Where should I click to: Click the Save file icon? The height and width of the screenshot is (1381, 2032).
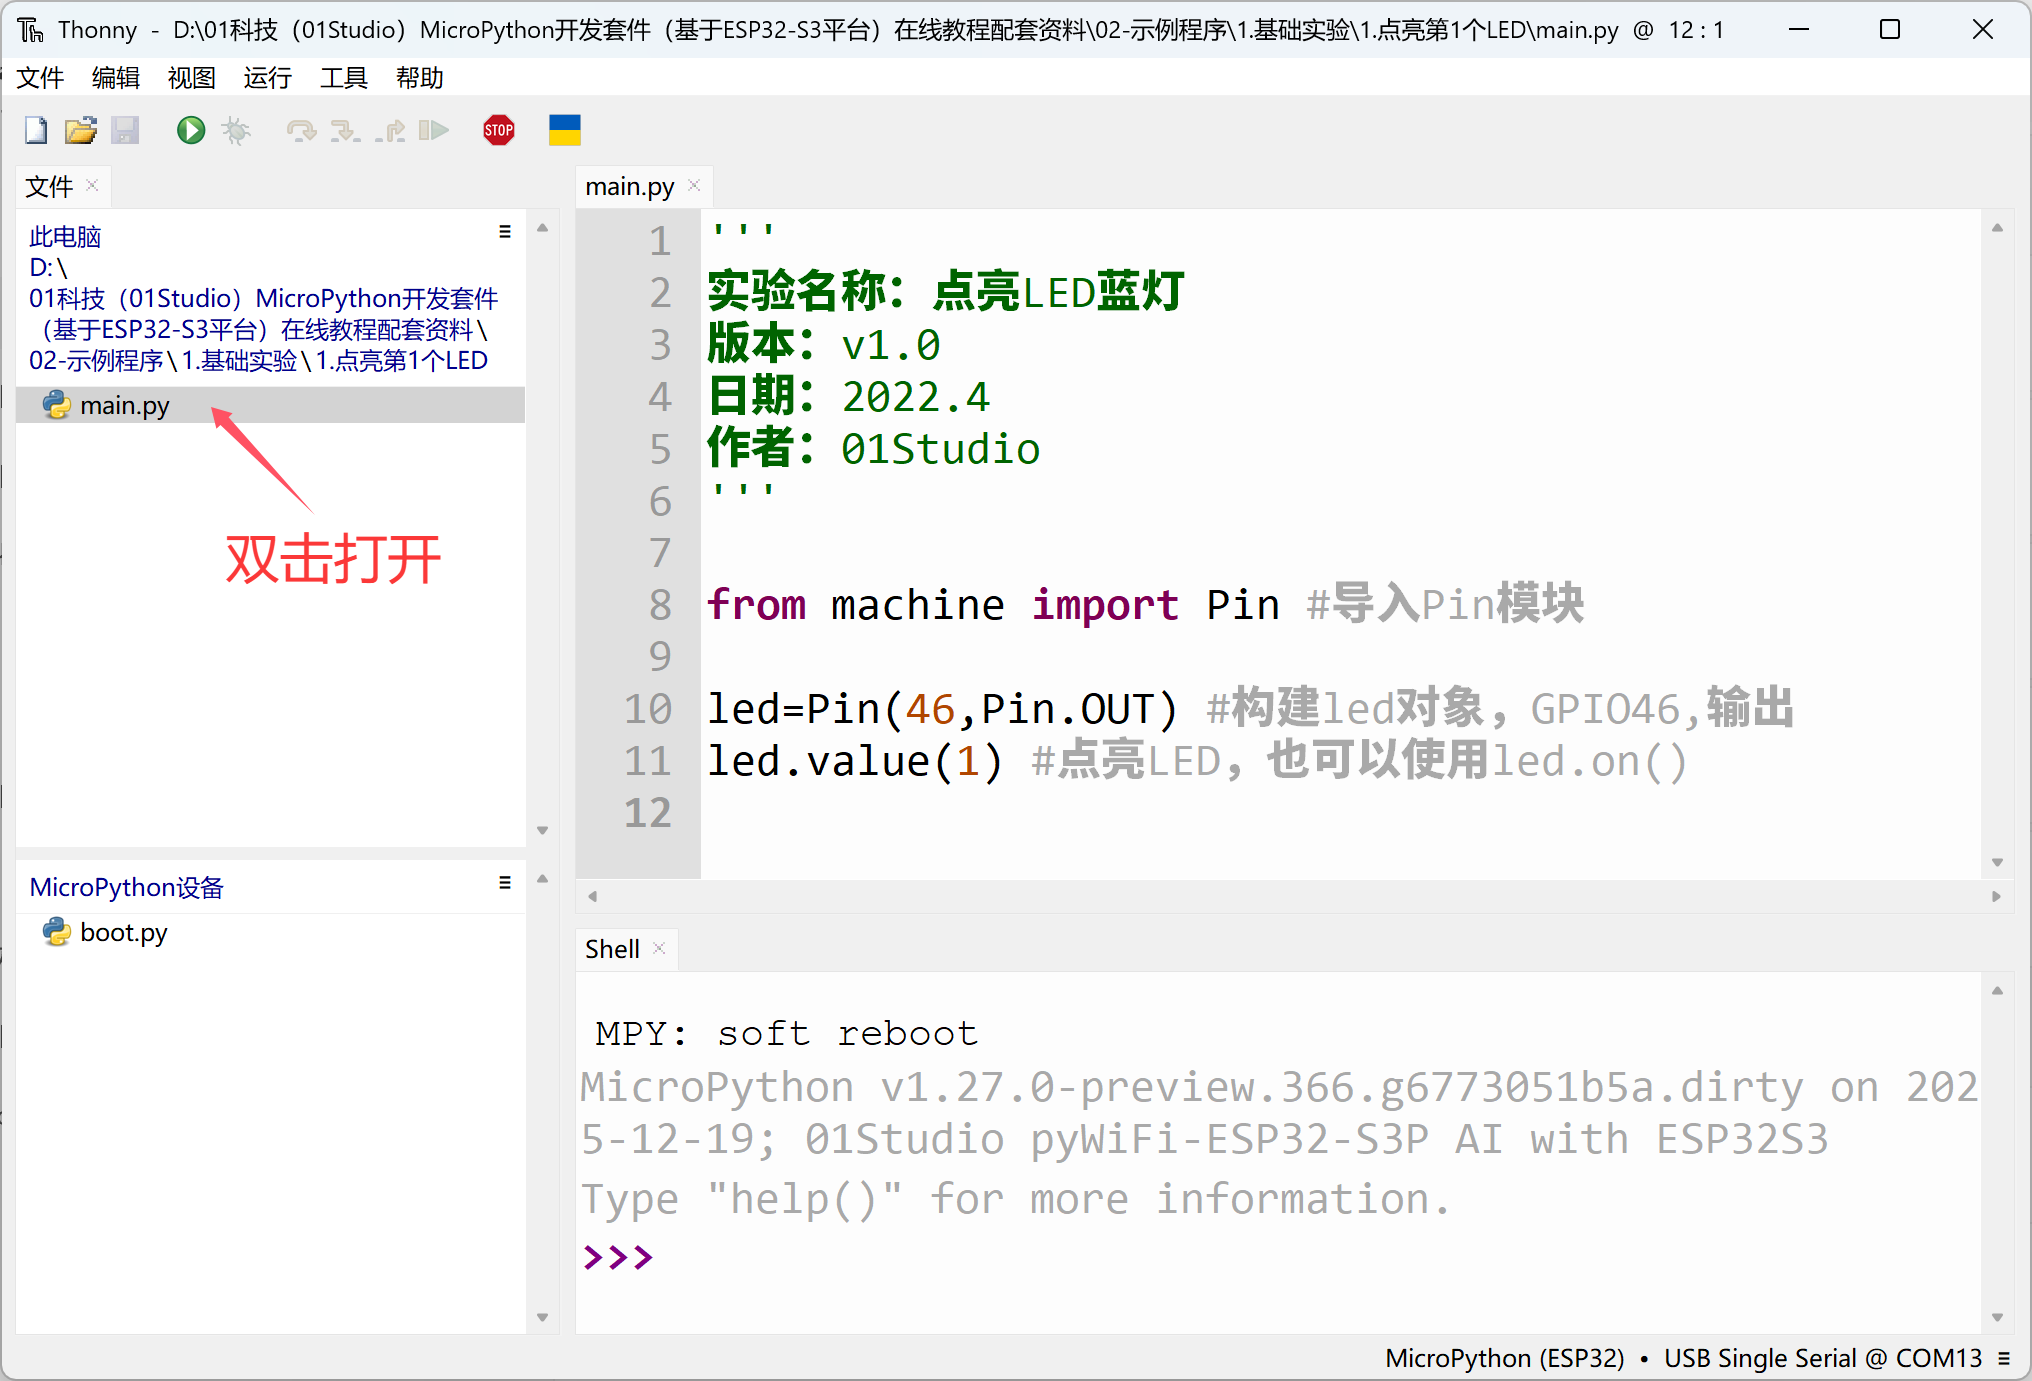(x=125, y=131)
